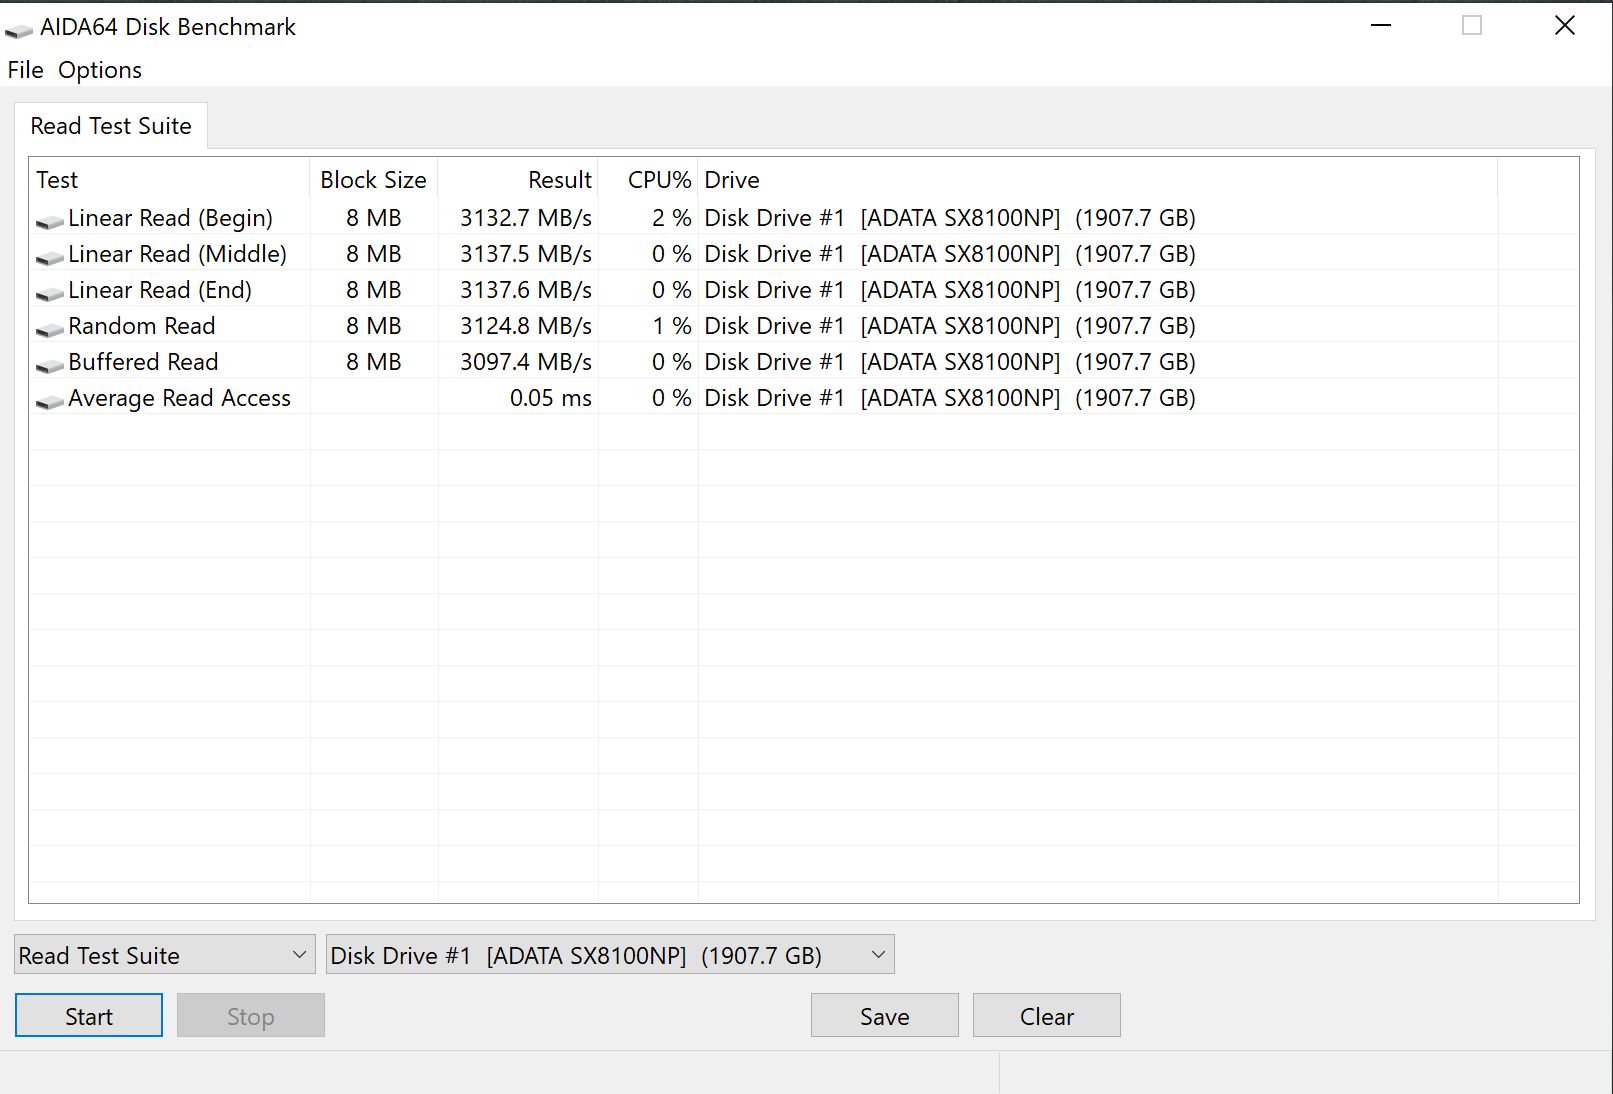
Task: Clear the benchmark results
Action: [x=1047, y=1016]
